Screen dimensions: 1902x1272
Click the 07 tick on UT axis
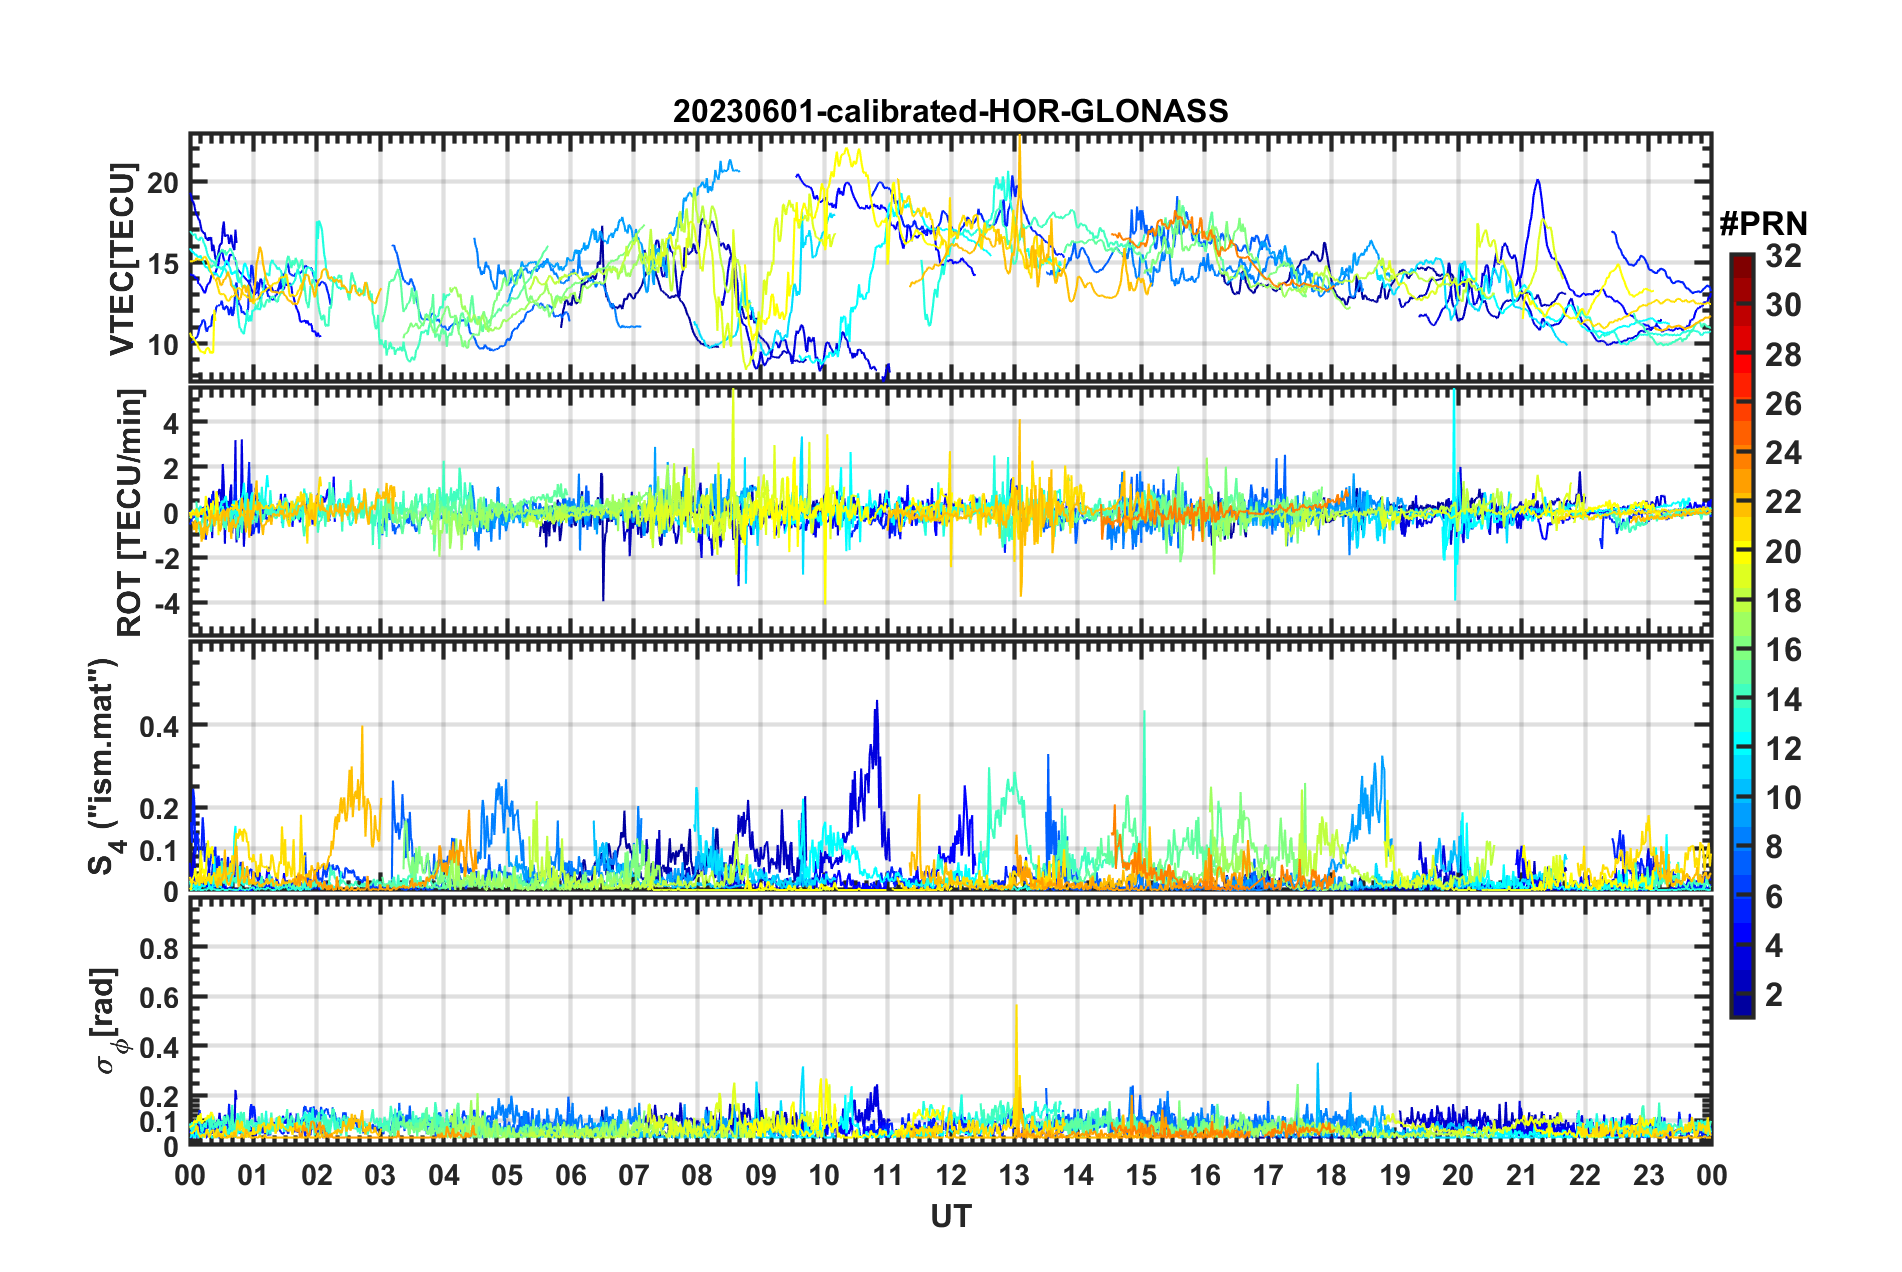tap(634, 1174)
